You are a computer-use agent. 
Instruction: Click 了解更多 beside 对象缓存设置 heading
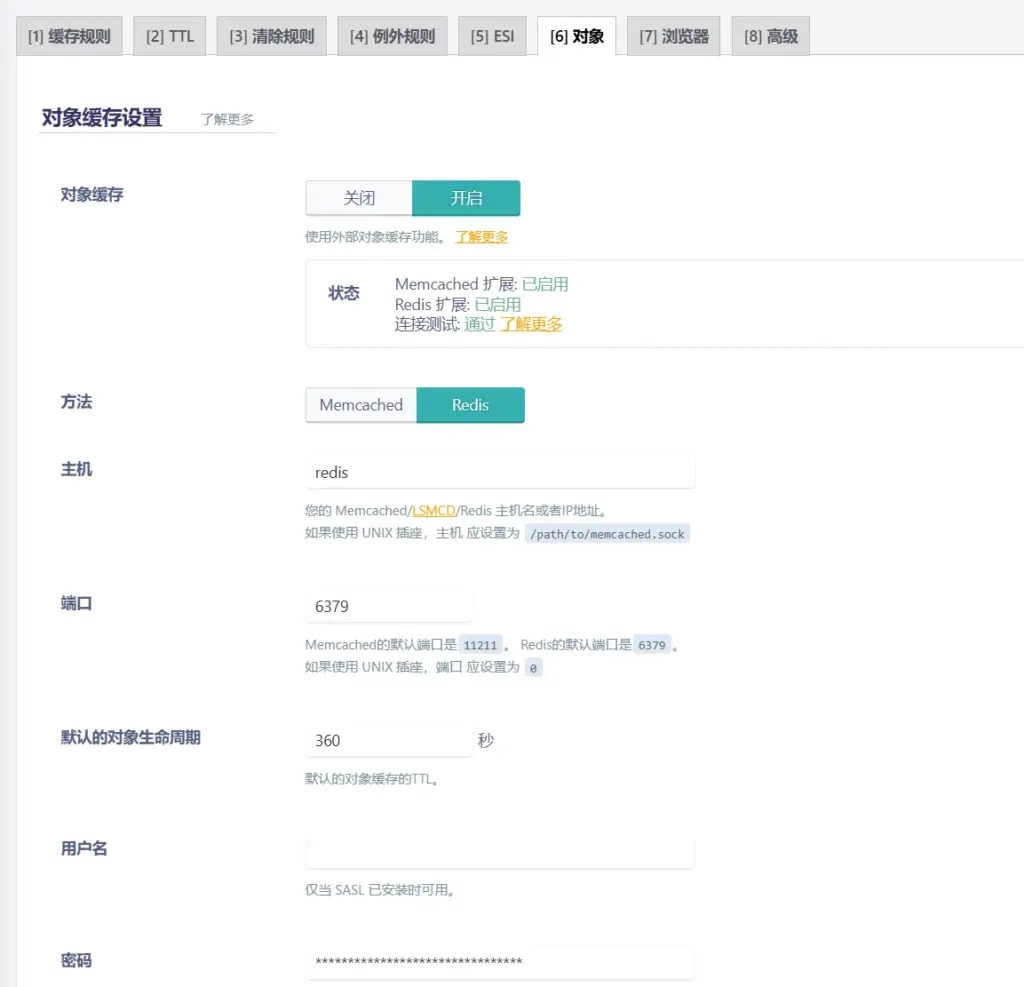tap(227, 119)
